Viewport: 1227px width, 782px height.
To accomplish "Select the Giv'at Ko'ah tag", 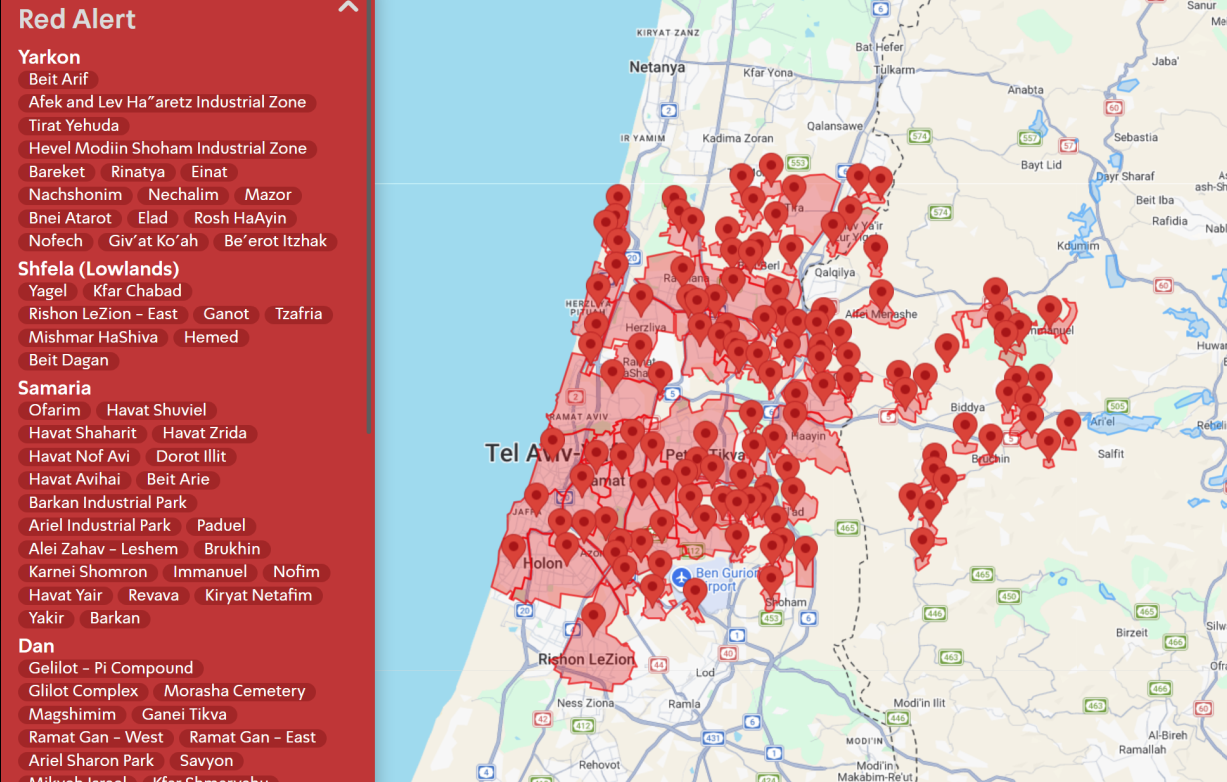I will (153, 241).
